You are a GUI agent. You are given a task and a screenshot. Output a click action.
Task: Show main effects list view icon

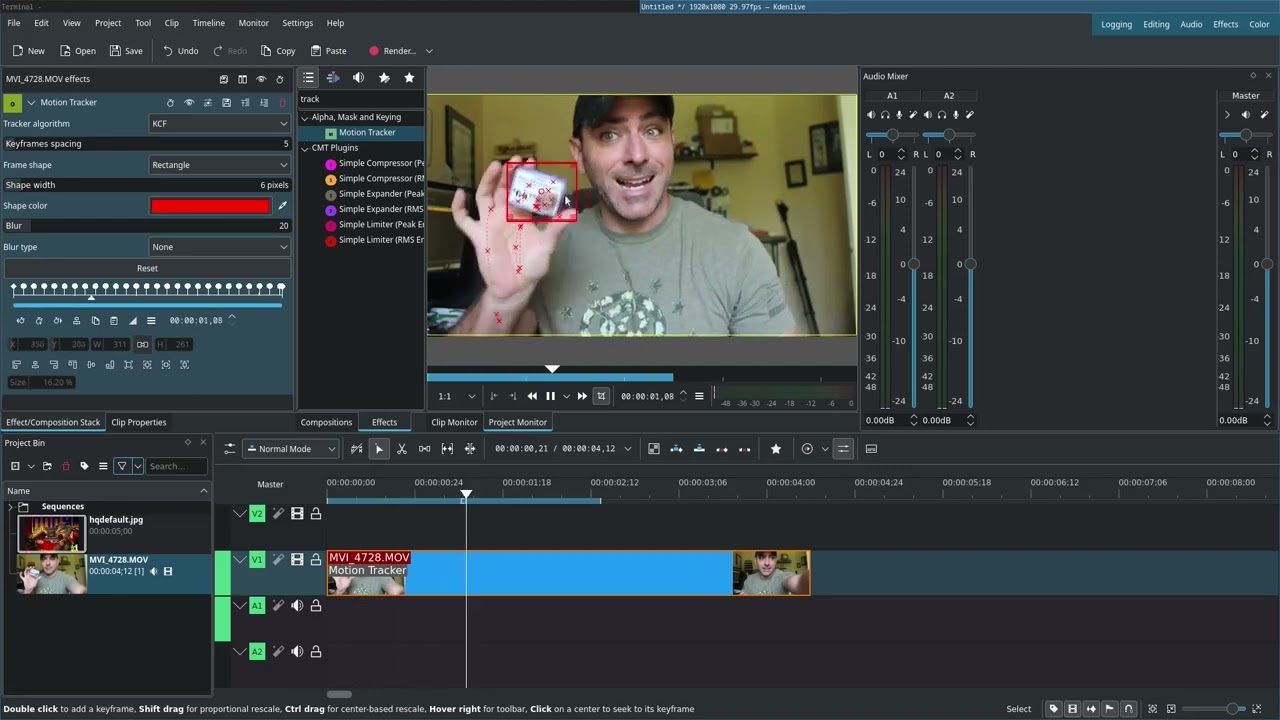pyautogui.click(x=309, y=77)
